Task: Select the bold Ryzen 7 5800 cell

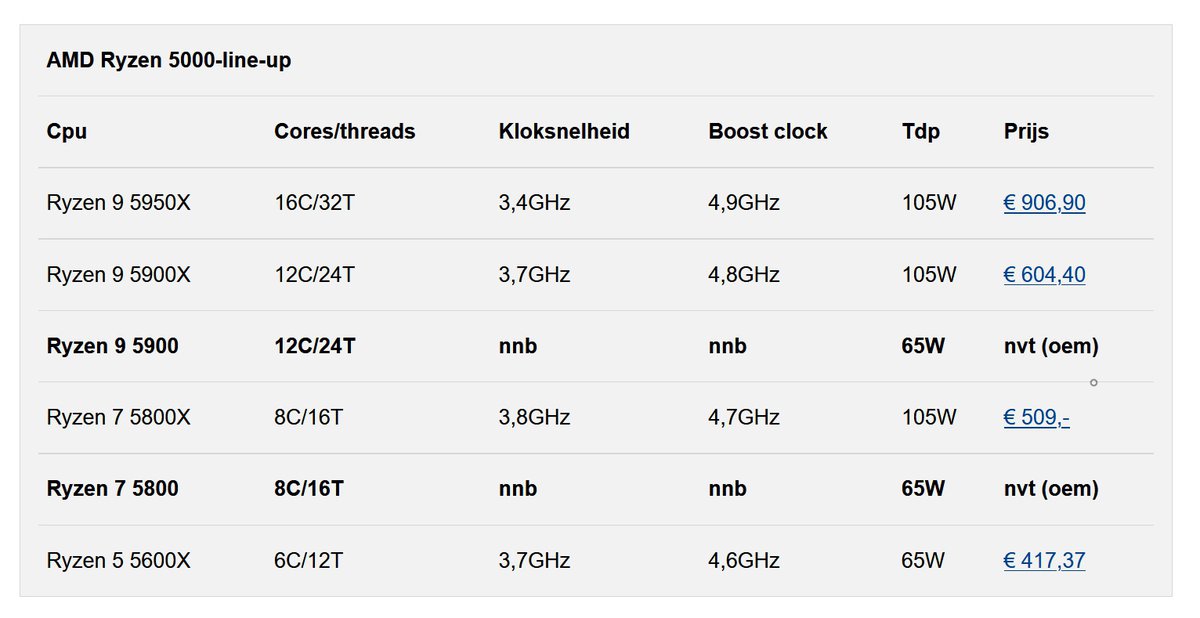Action: 112,489
